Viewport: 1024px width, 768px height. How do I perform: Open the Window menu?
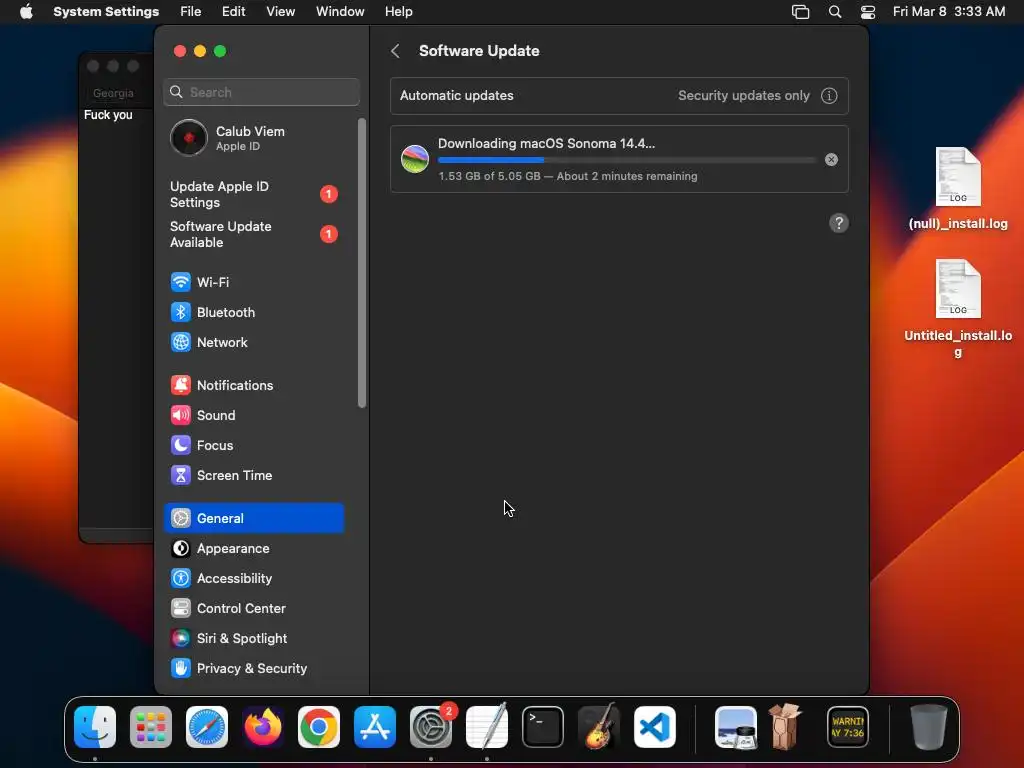340,12
